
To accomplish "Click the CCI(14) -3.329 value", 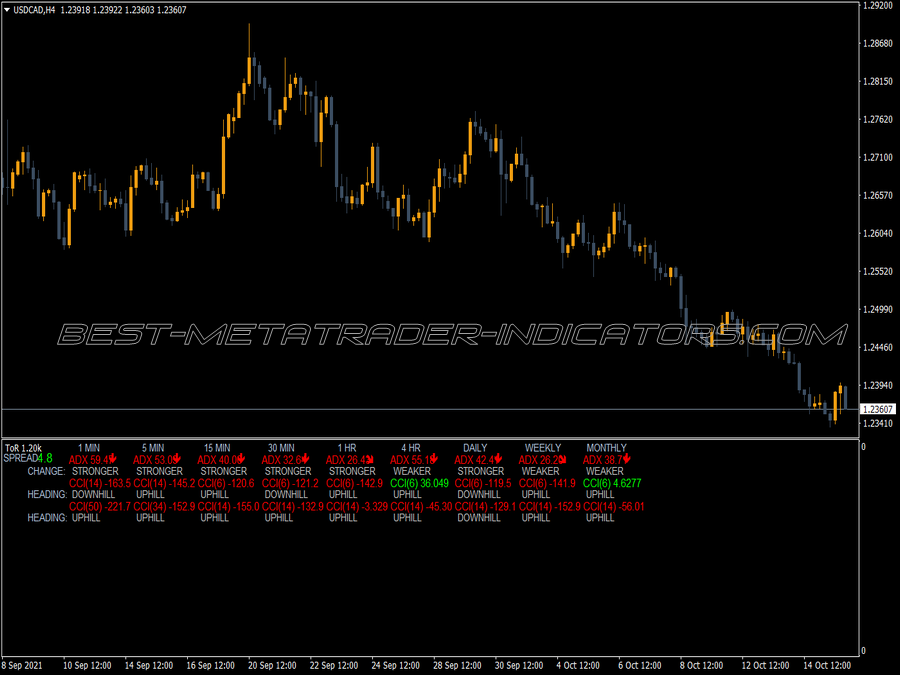I will tap(358, 507).
